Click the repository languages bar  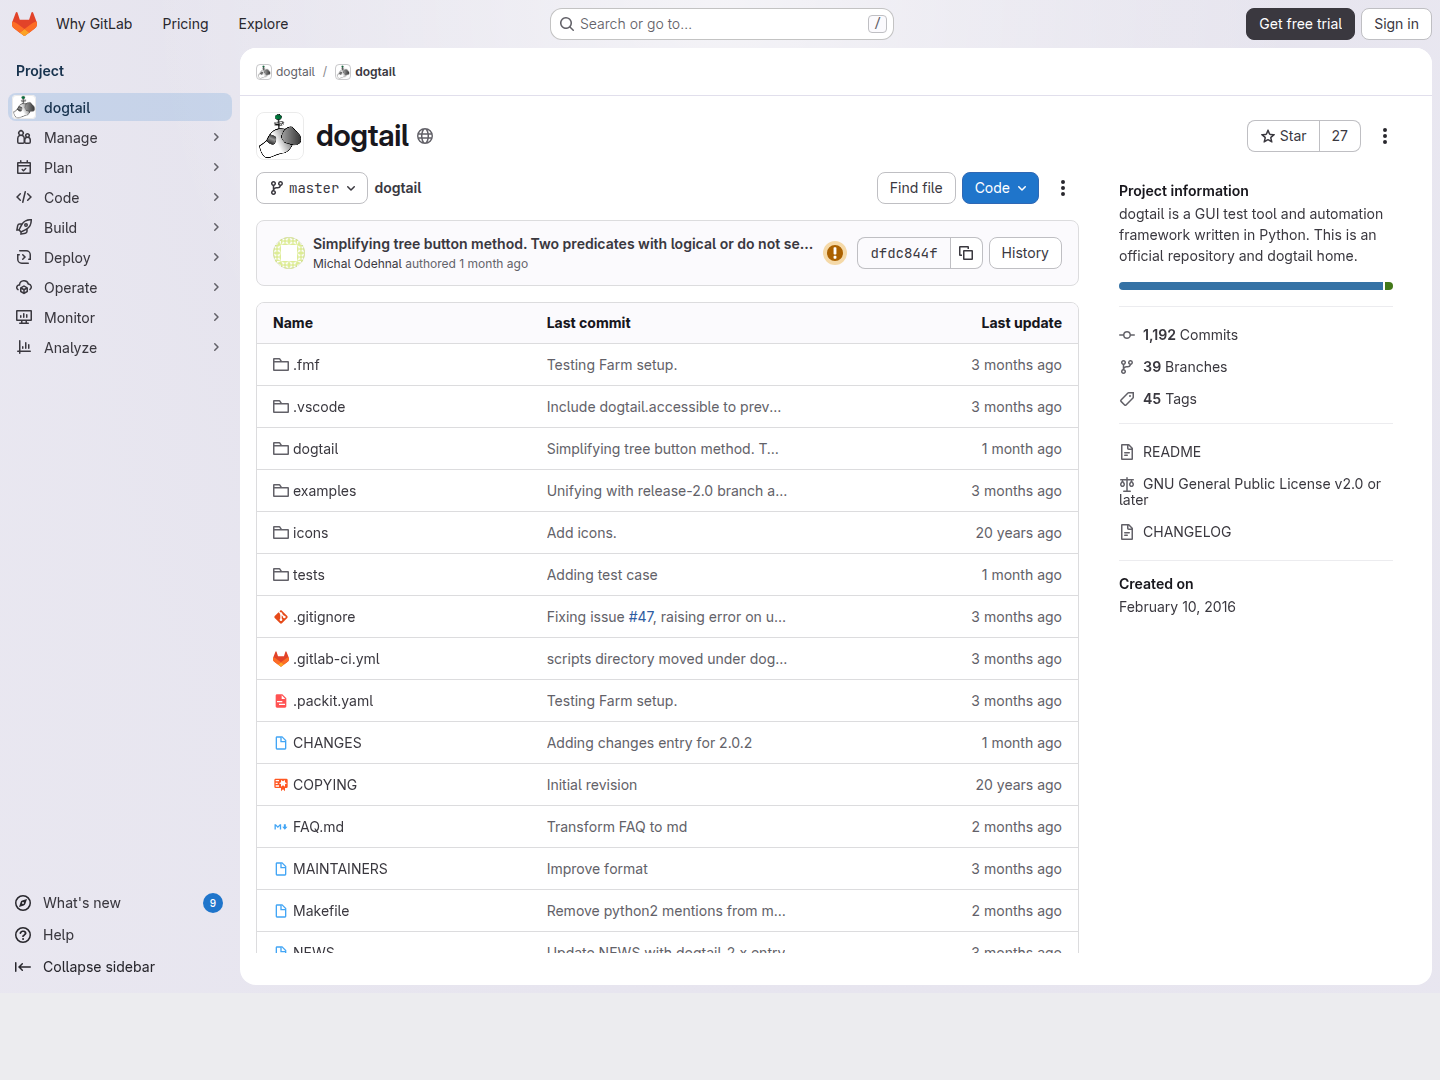coord(1256,286)
